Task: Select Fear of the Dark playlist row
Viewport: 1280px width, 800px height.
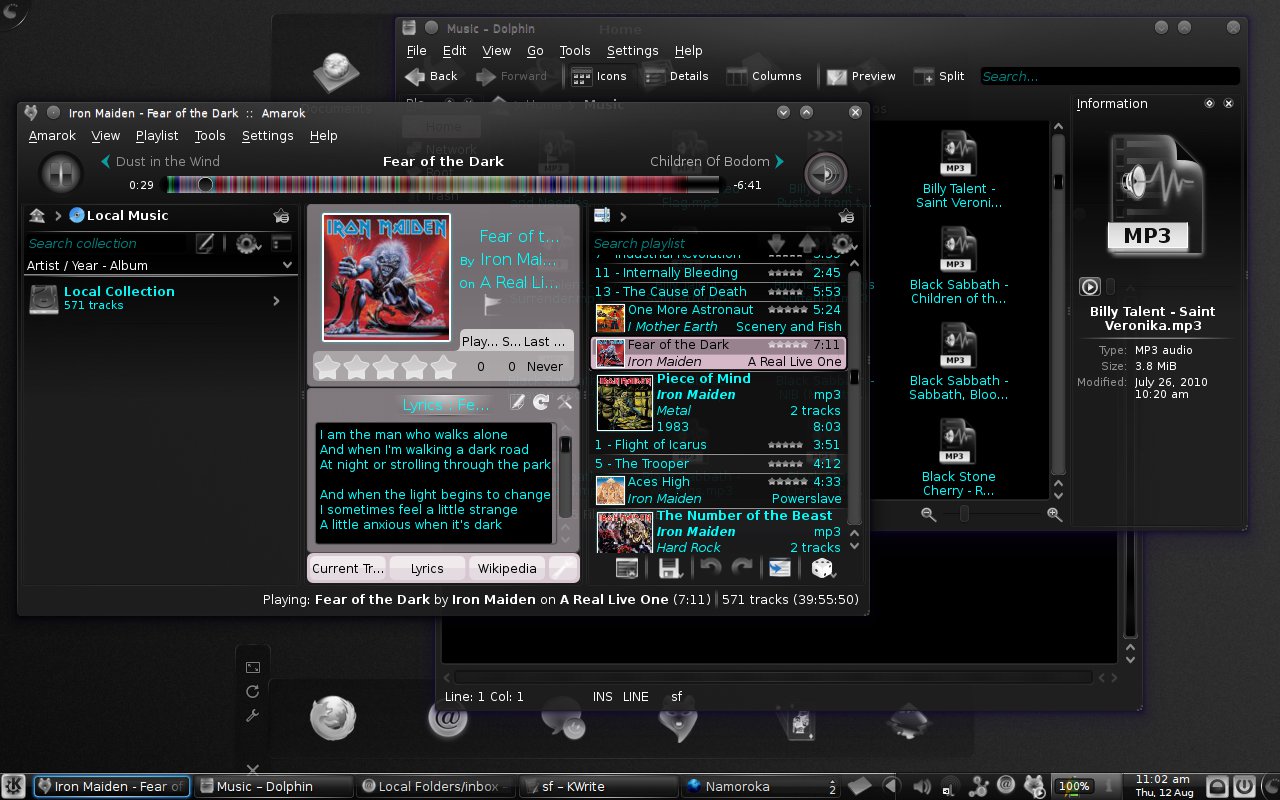Action: point(719,353)
